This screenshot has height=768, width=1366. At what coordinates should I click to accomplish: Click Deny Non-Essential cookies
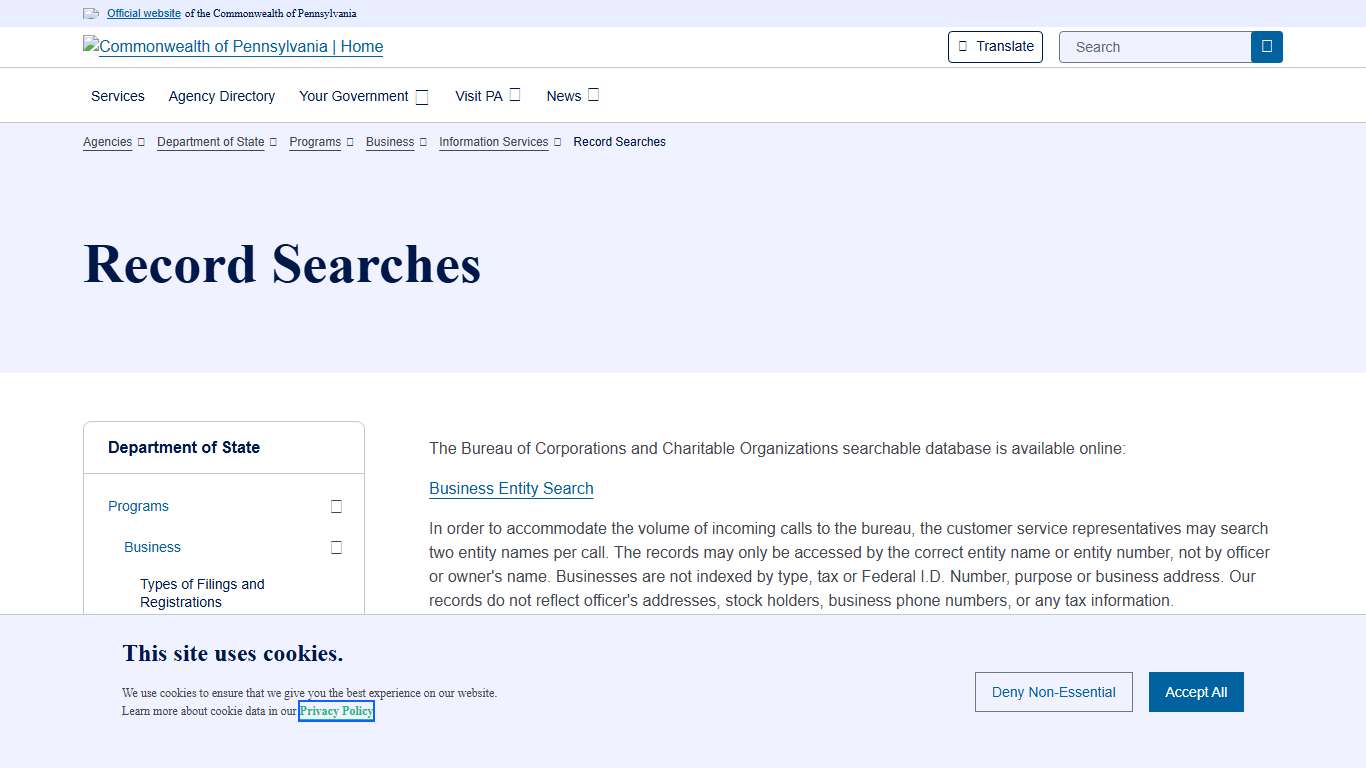pyautogui.click(x=1053, y=691)
